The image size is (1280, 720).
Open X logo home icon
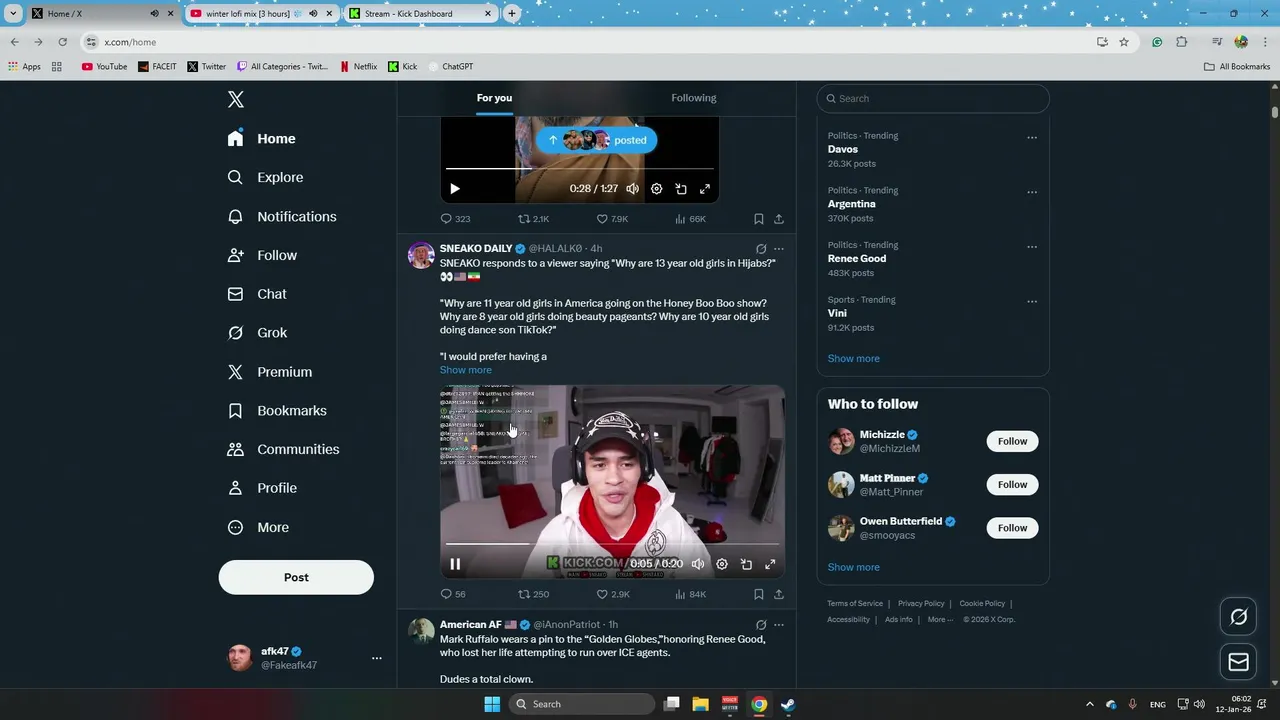click(x=236, y=99)
